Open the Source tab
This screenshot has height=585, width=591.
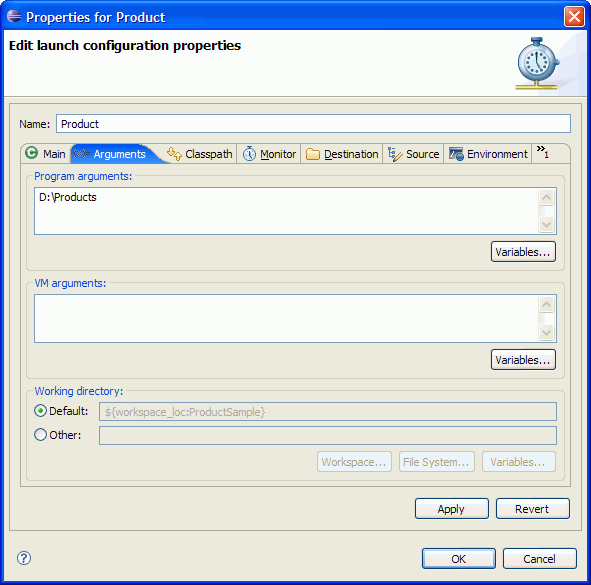(x=413, y=154)
